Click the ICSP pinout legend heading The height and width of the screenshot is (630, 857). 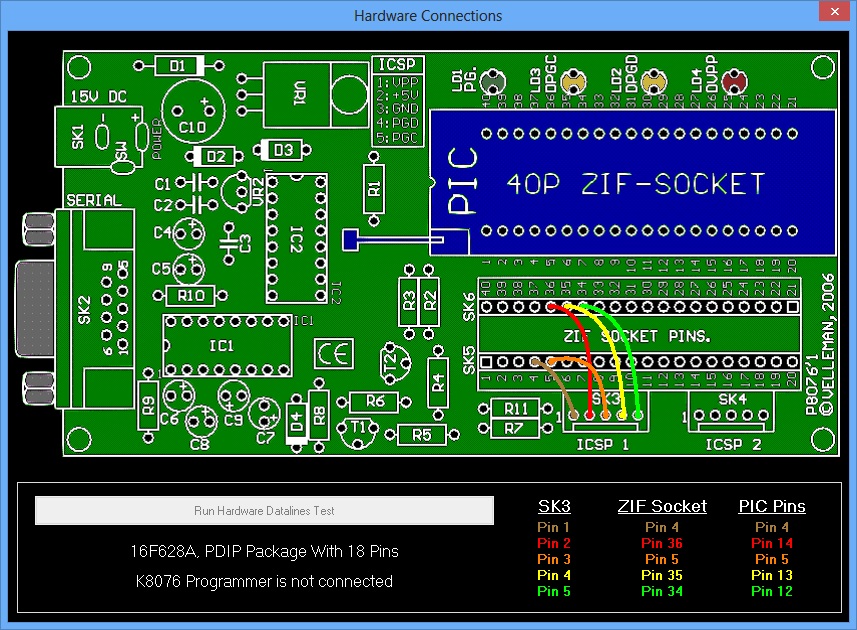click(397, 64)
